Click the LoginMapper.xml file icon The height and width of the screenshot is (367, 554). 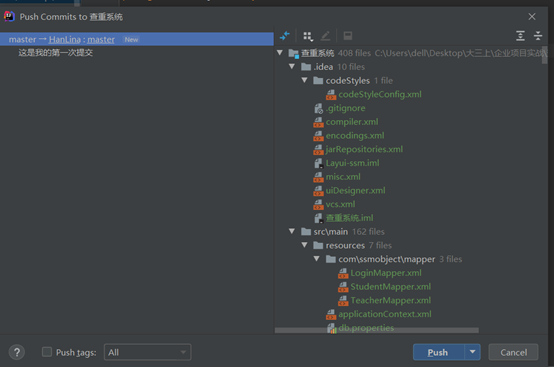coord(343,273)
